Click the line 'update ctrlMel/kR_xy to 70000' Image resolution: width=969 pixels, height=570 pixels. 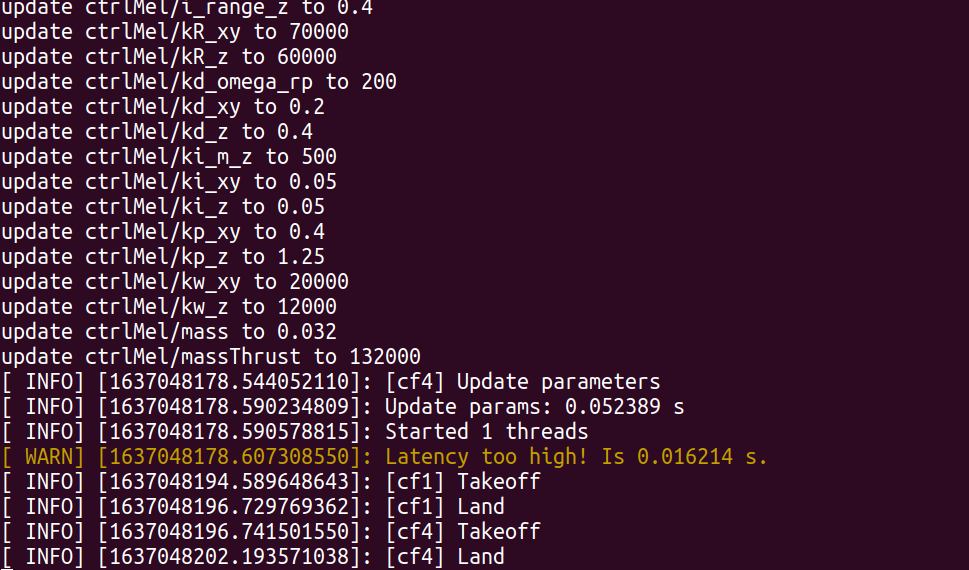tap(175, 32)
